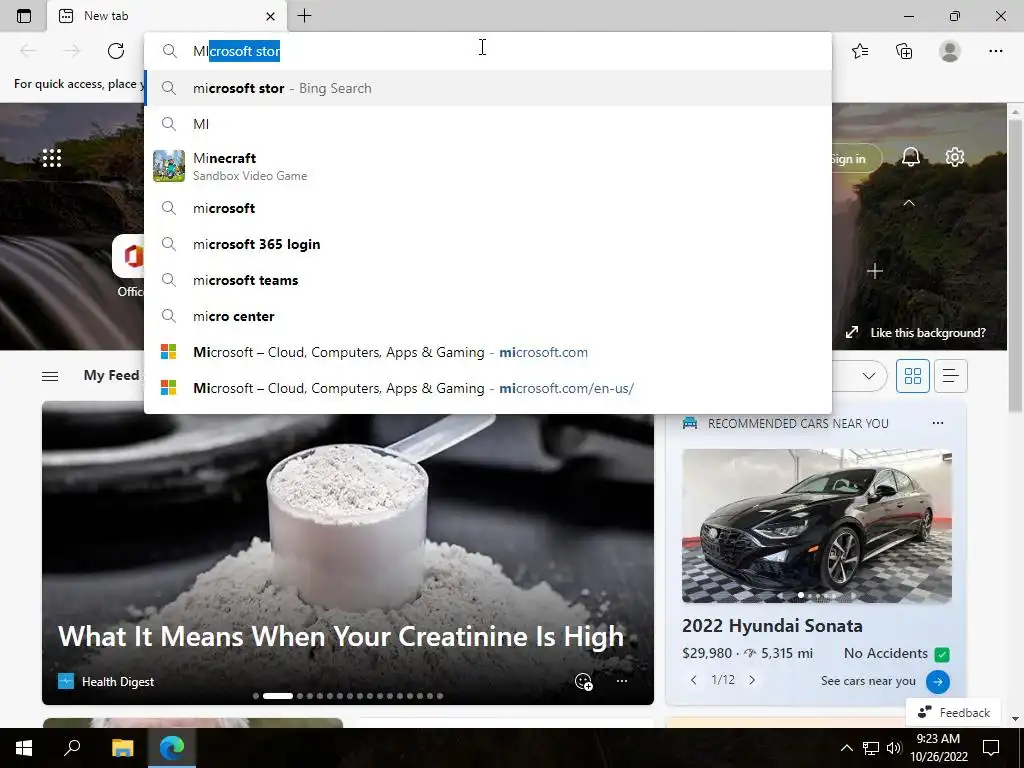The image size is (1024, 768).
Task: Expand the feed layout dropdown chevron
Action: click(869, 376)
